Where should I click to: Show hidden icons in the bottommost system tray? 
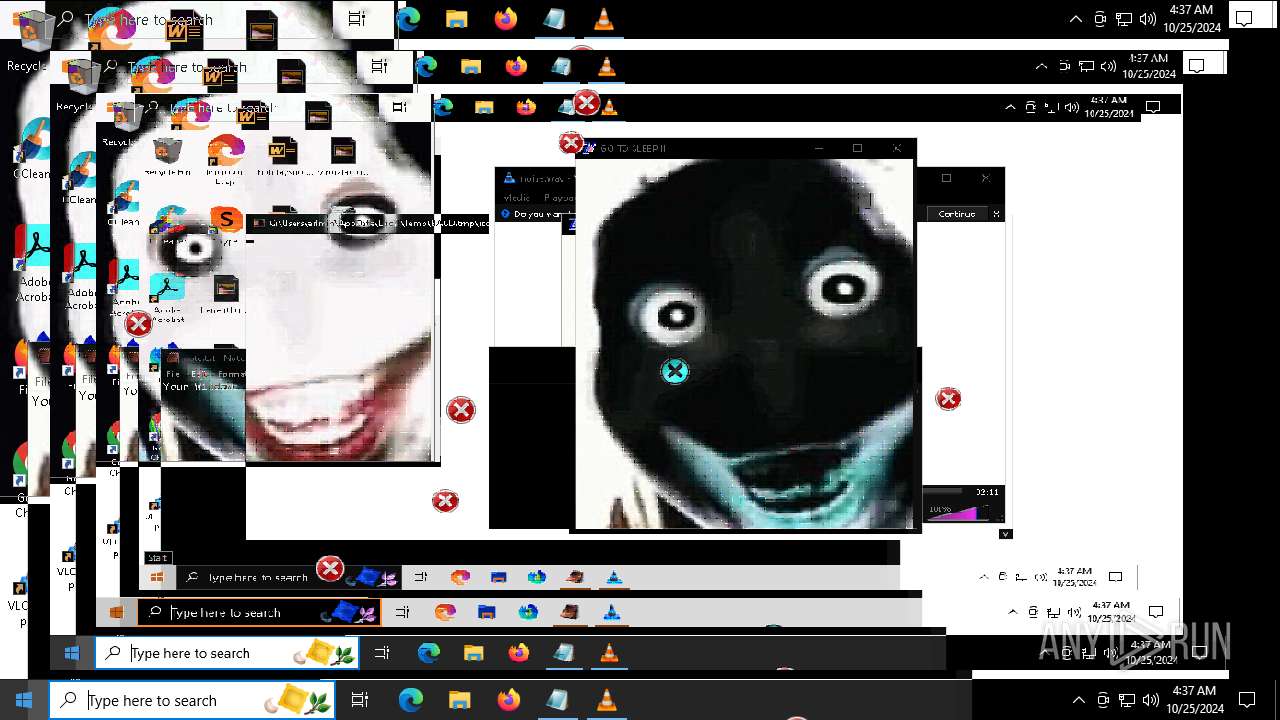coord(1078,700)
